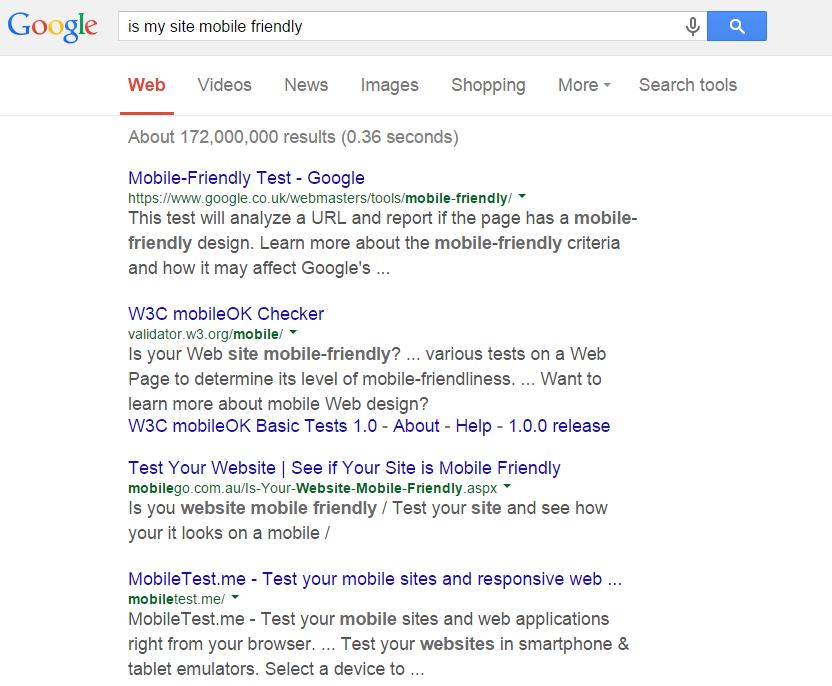
Task: Open Search tools options
Action: [688, 85]
